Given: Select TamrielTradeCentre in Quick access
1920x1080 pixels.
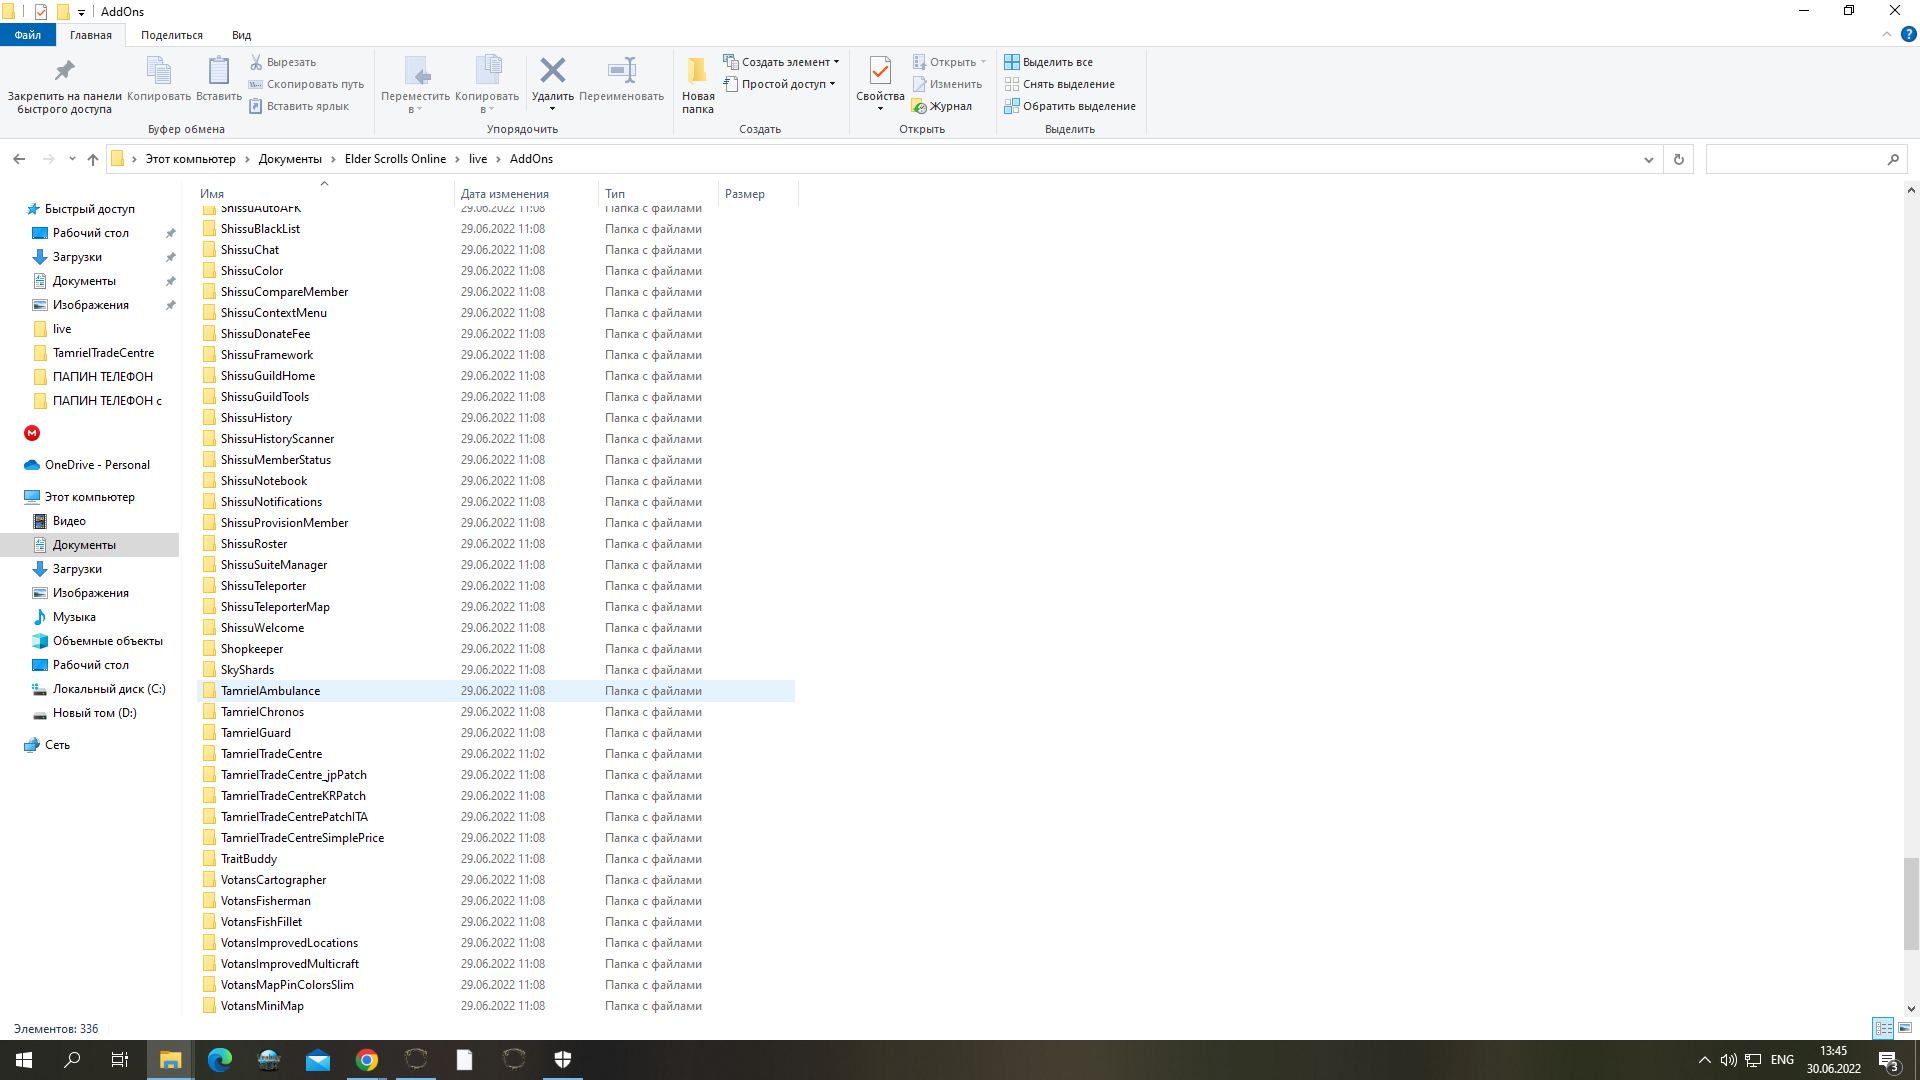Looking at the screenshot, I should (103, 353).
